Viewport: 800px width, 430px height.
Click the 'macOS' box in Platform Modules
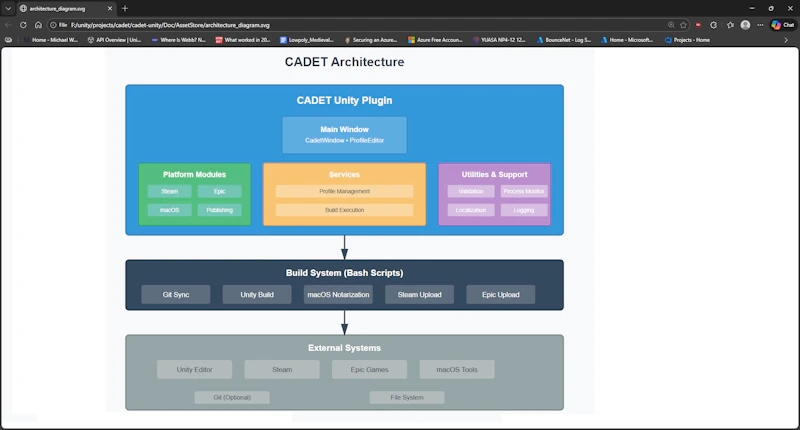pos(170,210)
